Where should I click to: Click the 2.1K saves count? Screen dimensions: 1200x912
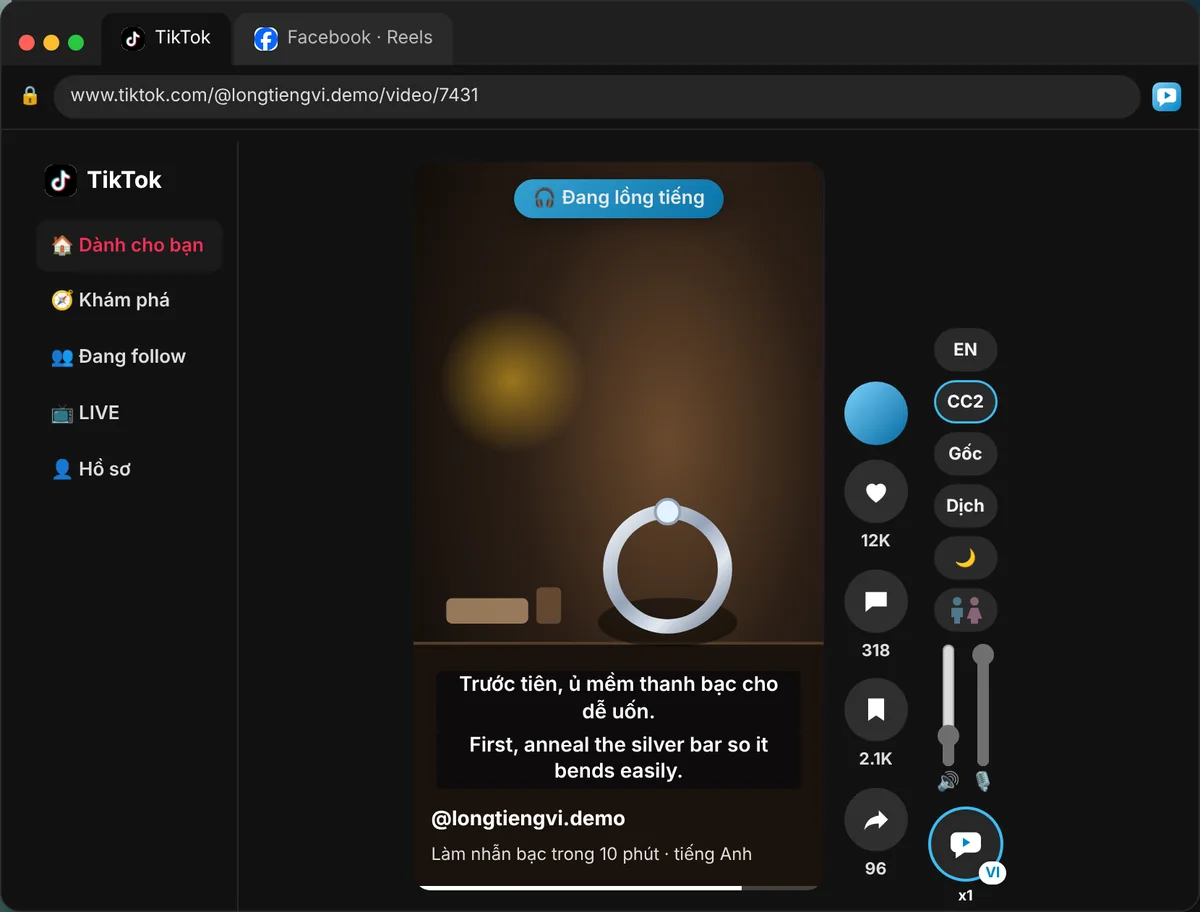(876, 759)
